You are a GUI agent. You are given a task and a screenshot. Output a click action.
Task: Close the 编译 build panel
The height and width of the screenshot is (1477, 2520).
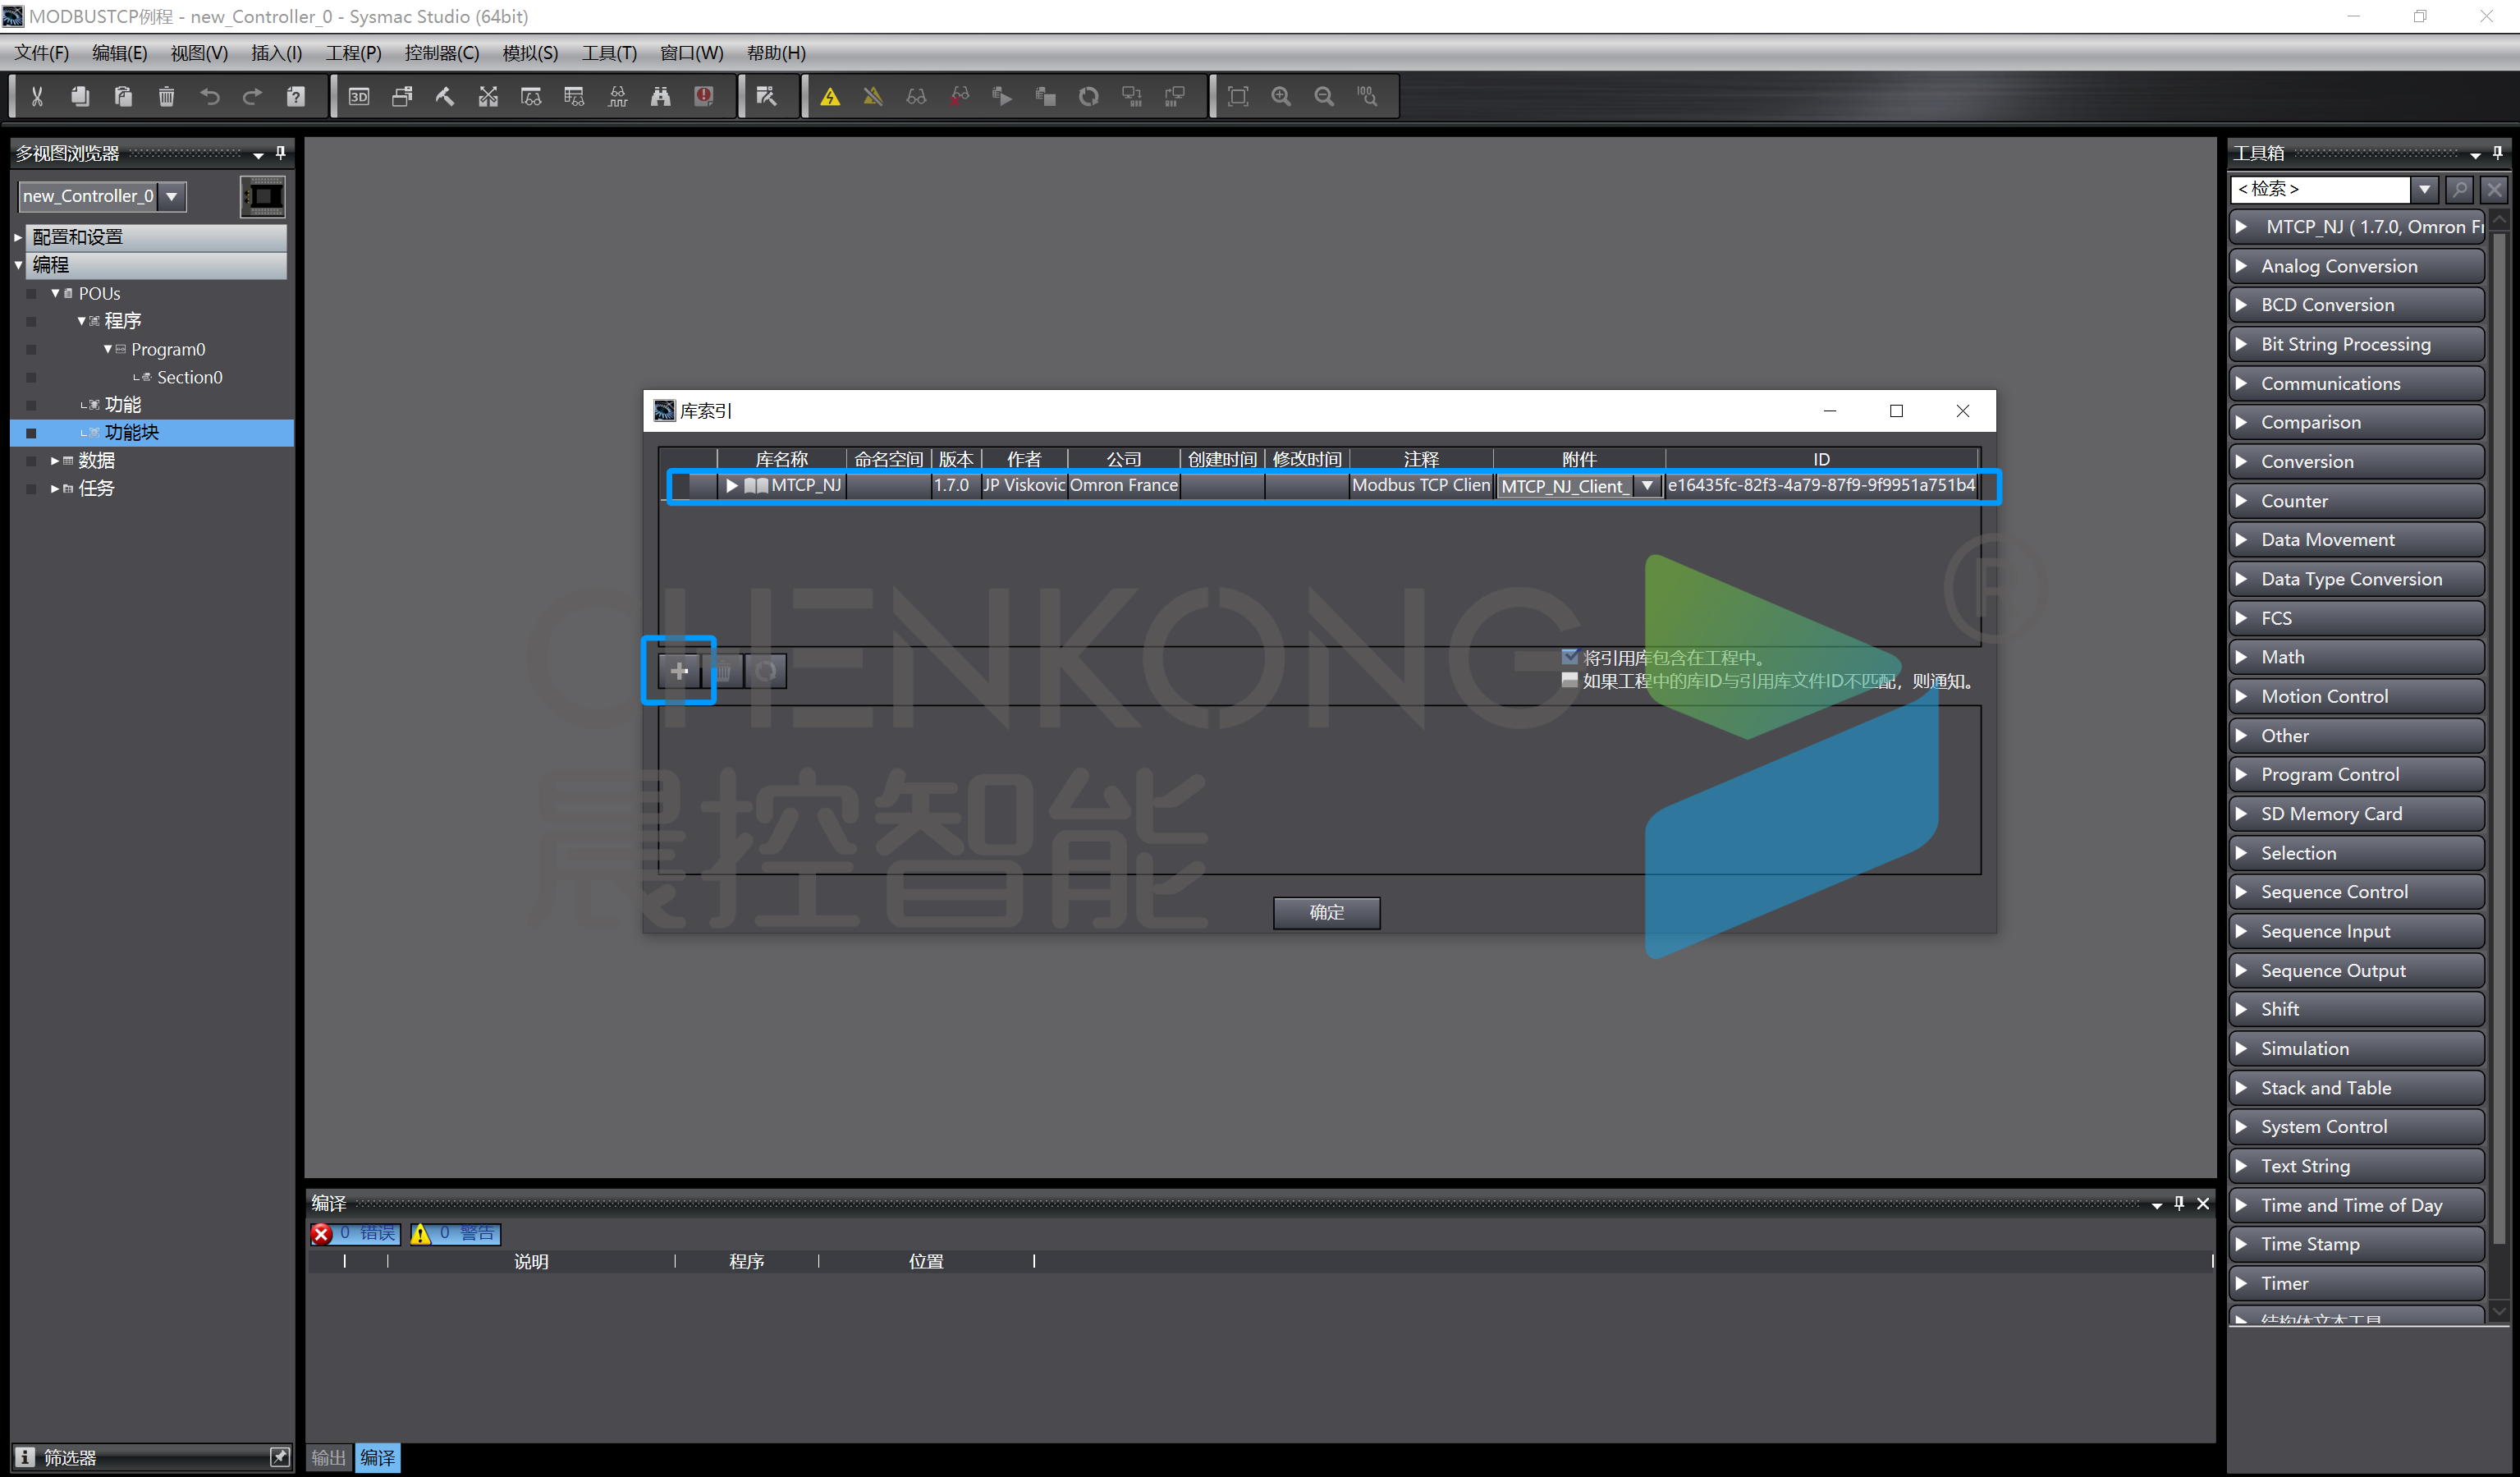click(2203, 1203)
